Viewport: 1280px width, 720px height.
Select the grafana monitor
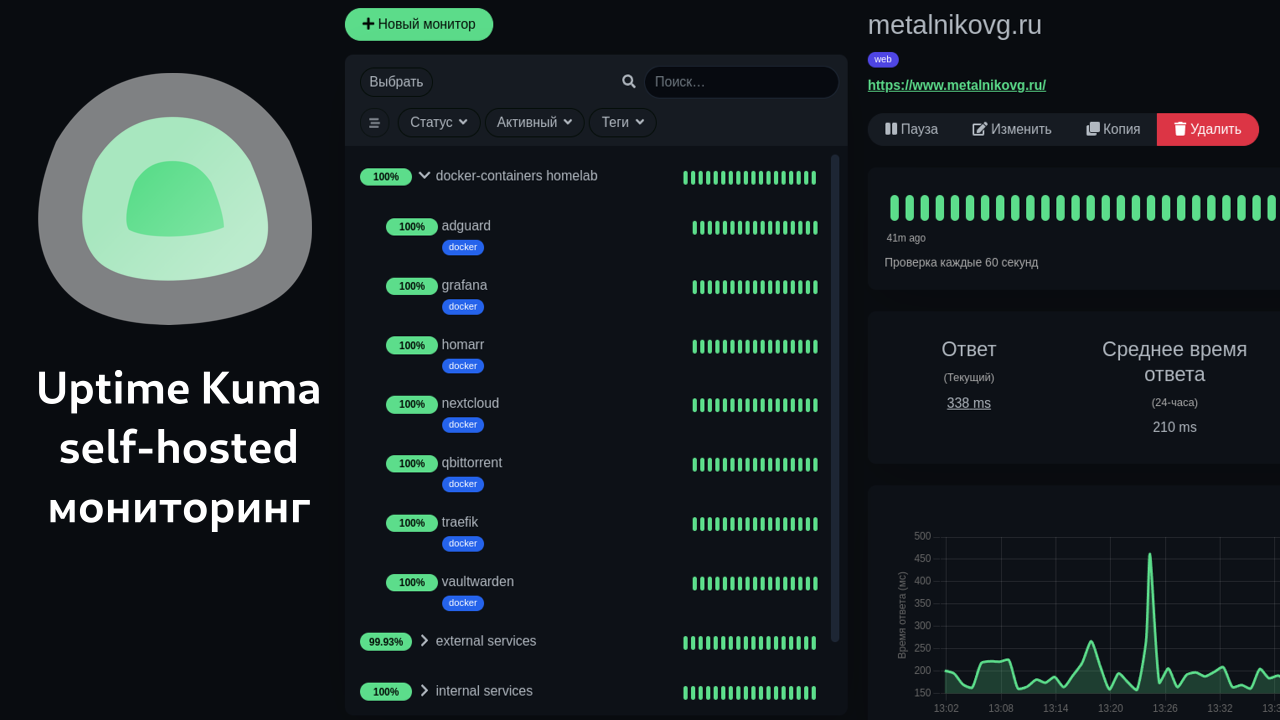pos(464,285)
